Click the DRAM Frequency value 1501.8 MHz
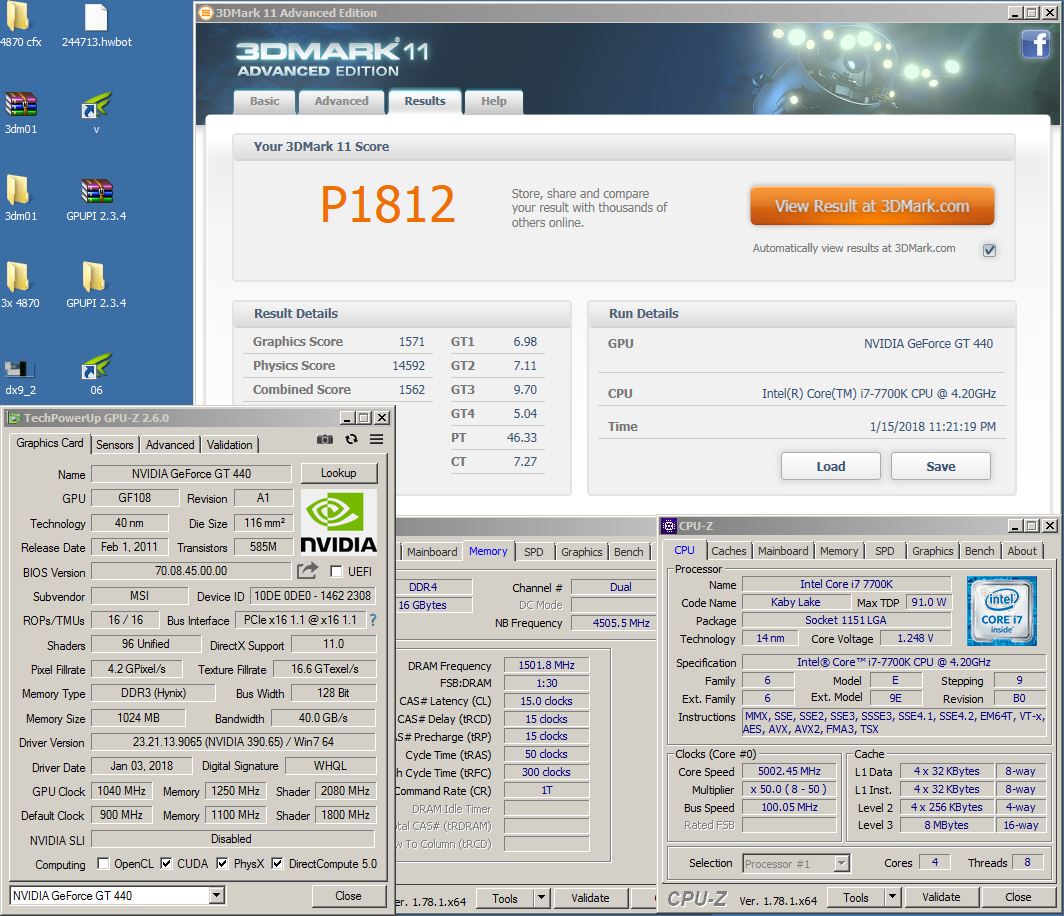Viewport: 1064px width, 916px height. click(546, 665)
